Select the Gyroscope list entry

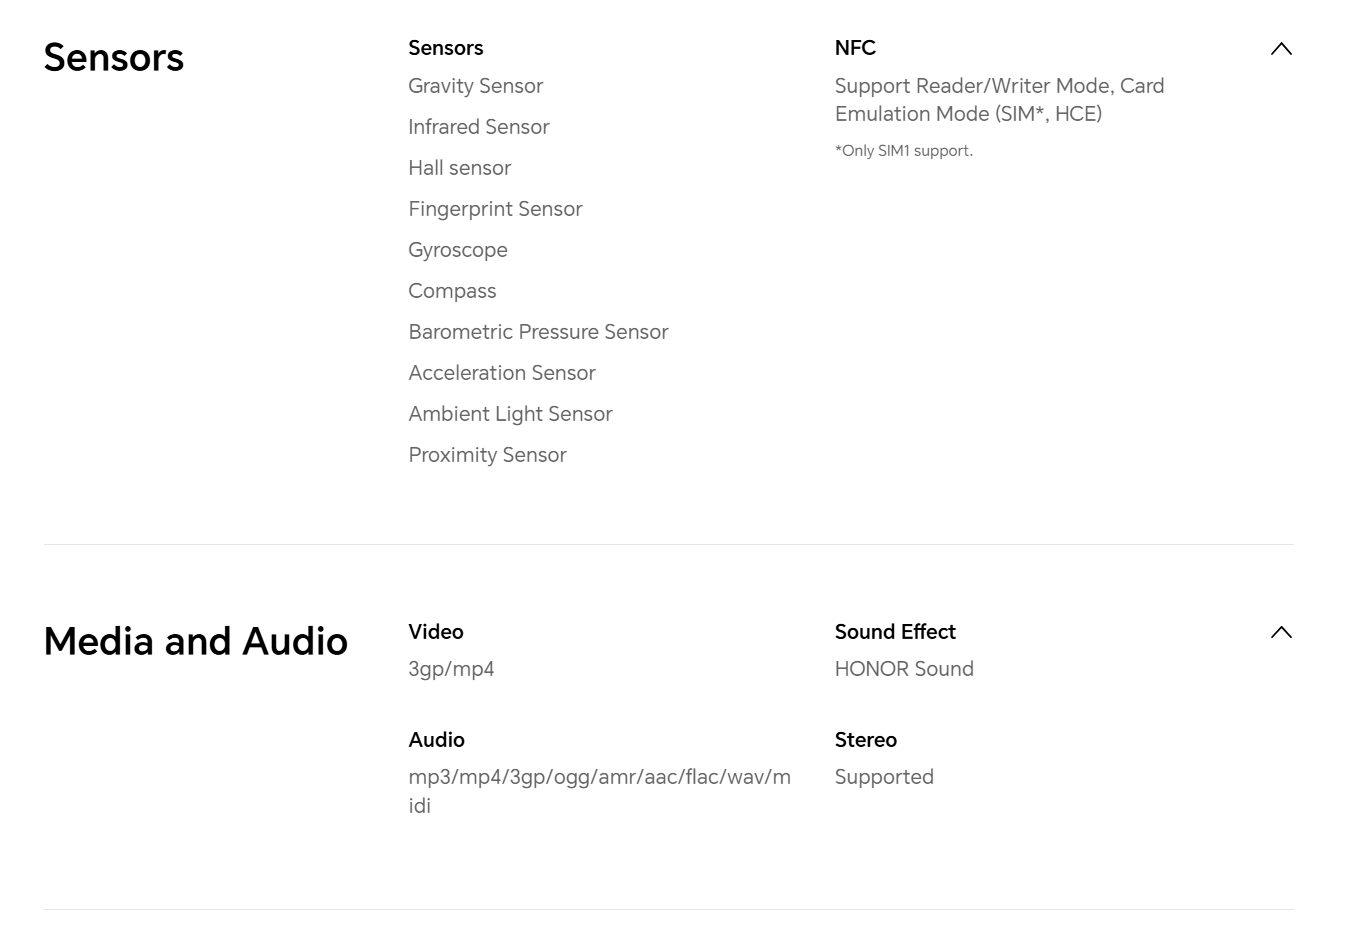tap(457, 250)
